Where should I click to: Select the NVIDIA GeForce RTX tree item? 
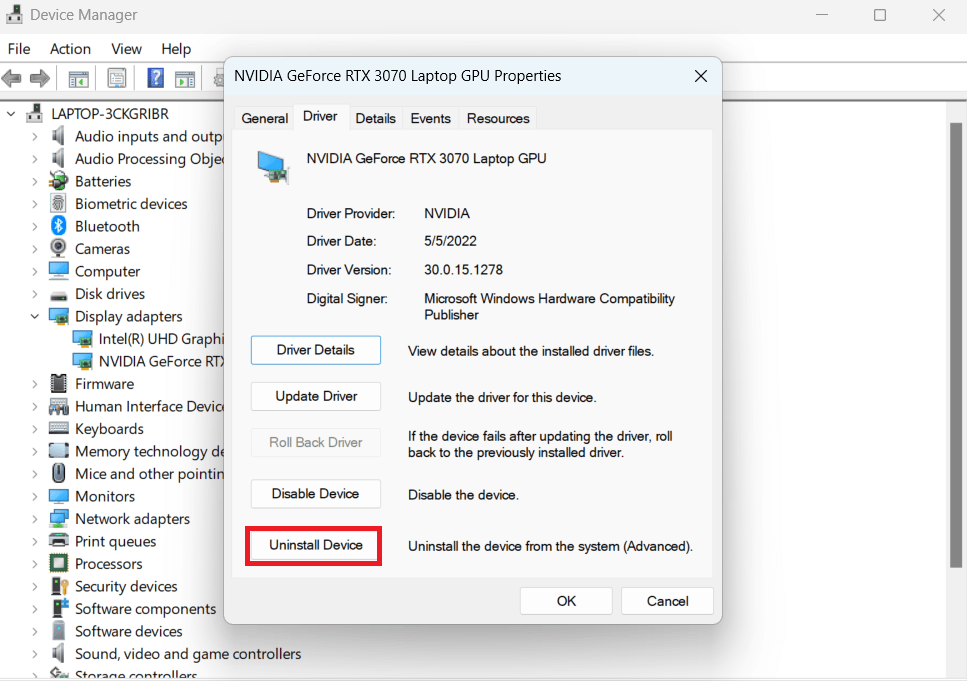tap(162, 361)
